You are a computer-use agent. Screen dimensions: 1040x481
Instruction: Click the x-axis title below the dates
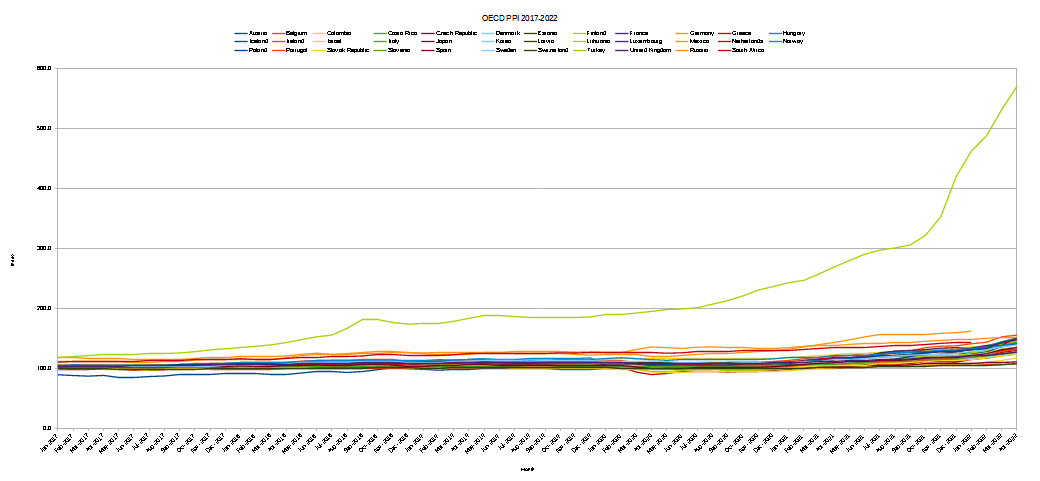pos(527,469)
